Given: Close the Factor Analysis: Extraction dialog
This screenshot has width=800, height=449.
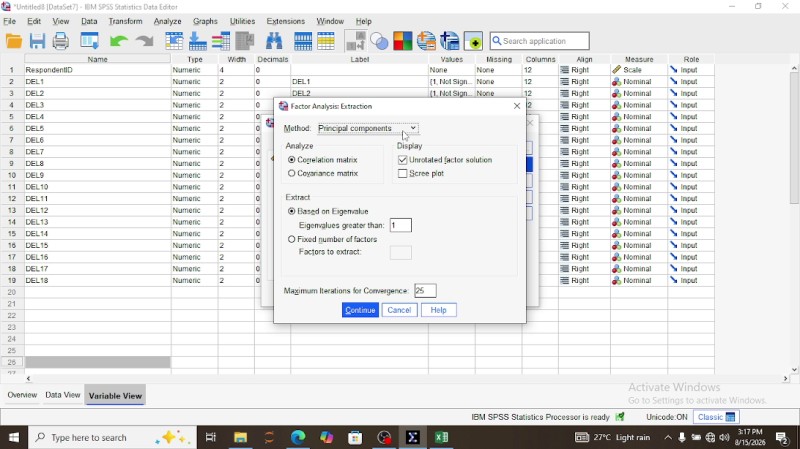Looking at the screenshot, I should tap(517, 106).
